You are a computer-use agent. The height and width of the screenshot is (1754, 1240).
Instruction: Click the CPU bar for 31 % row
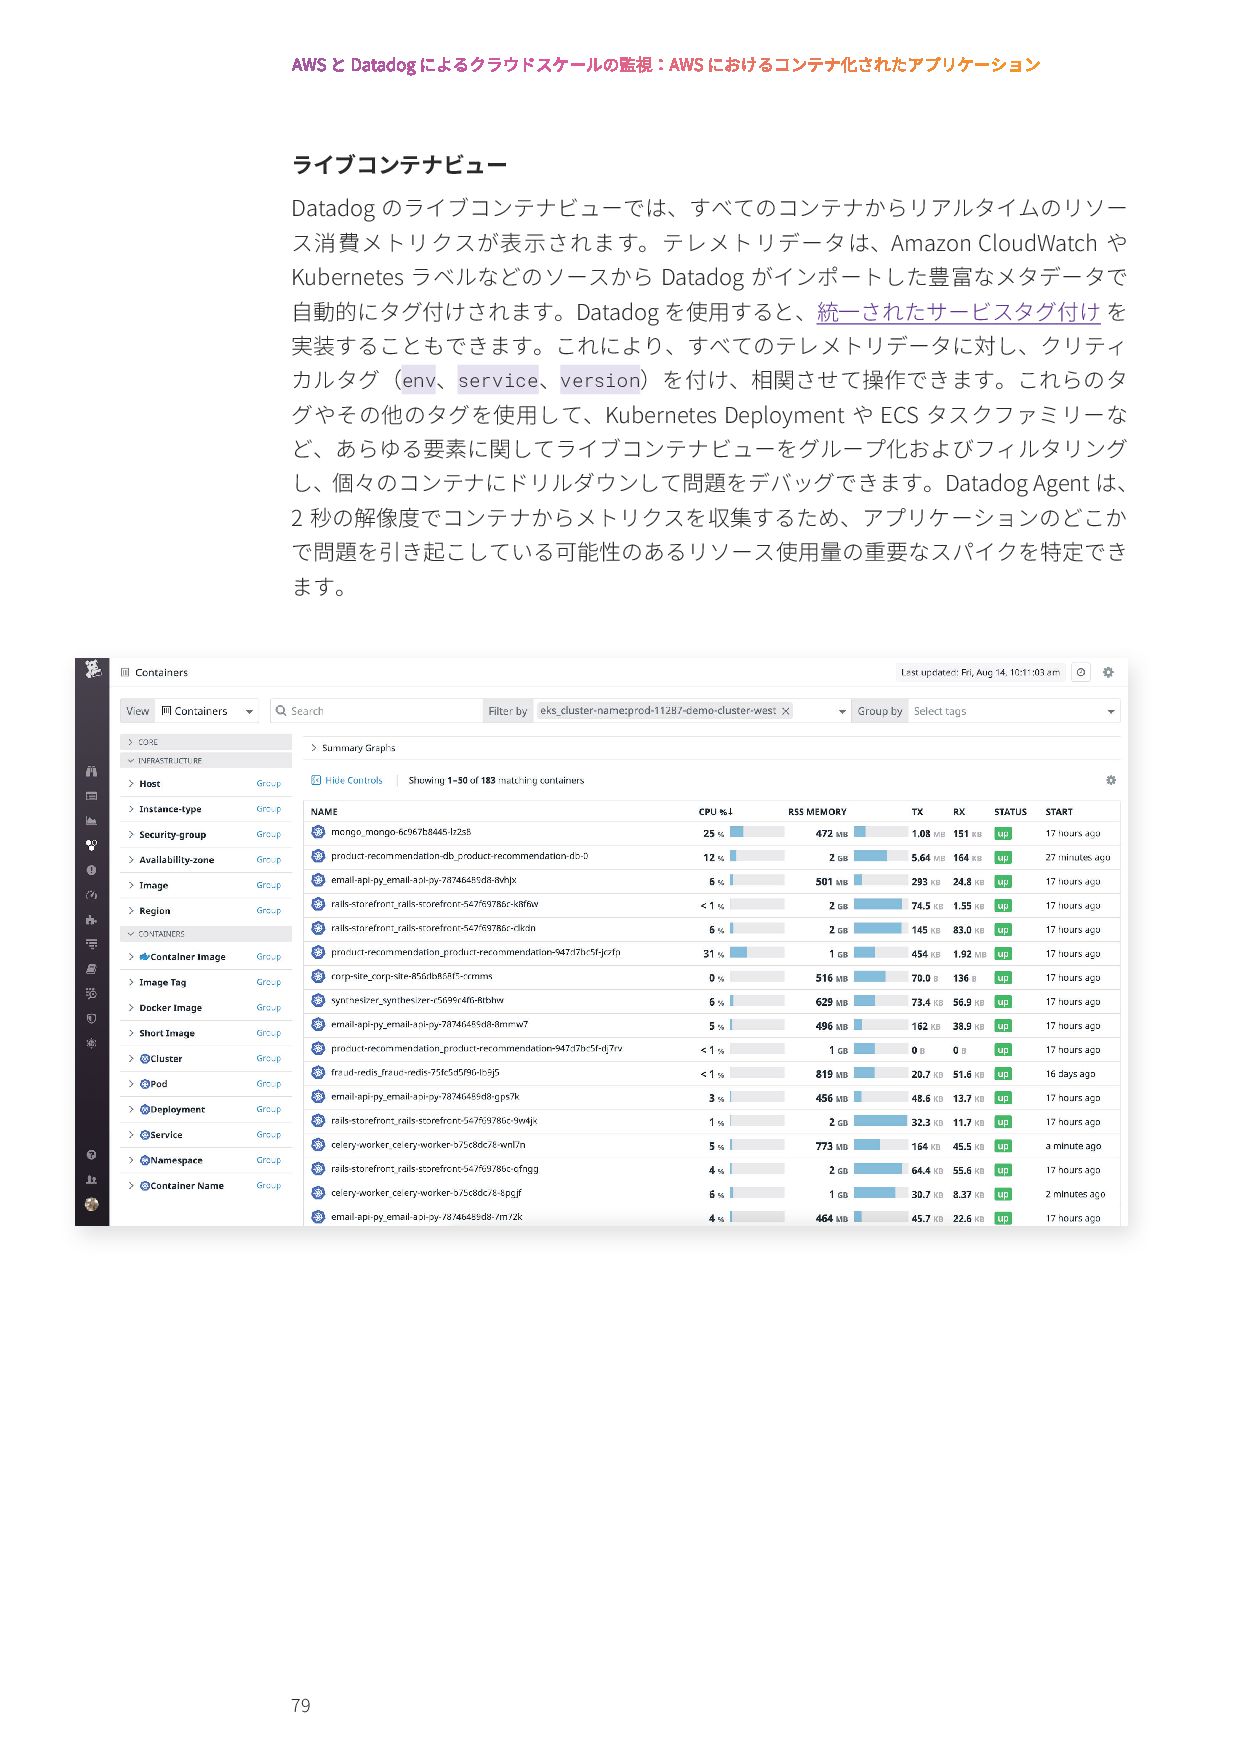click(757, 953)
